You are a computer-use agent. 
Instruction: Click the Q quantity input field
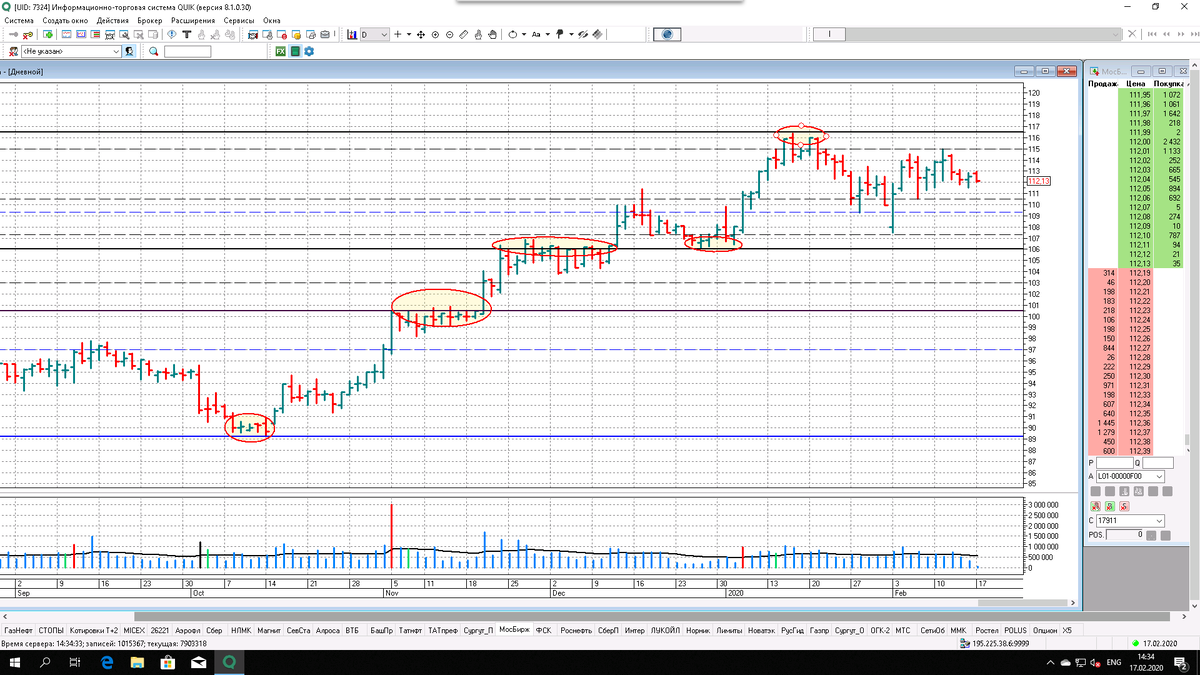pyautogui.click(x=1158, y=463)
